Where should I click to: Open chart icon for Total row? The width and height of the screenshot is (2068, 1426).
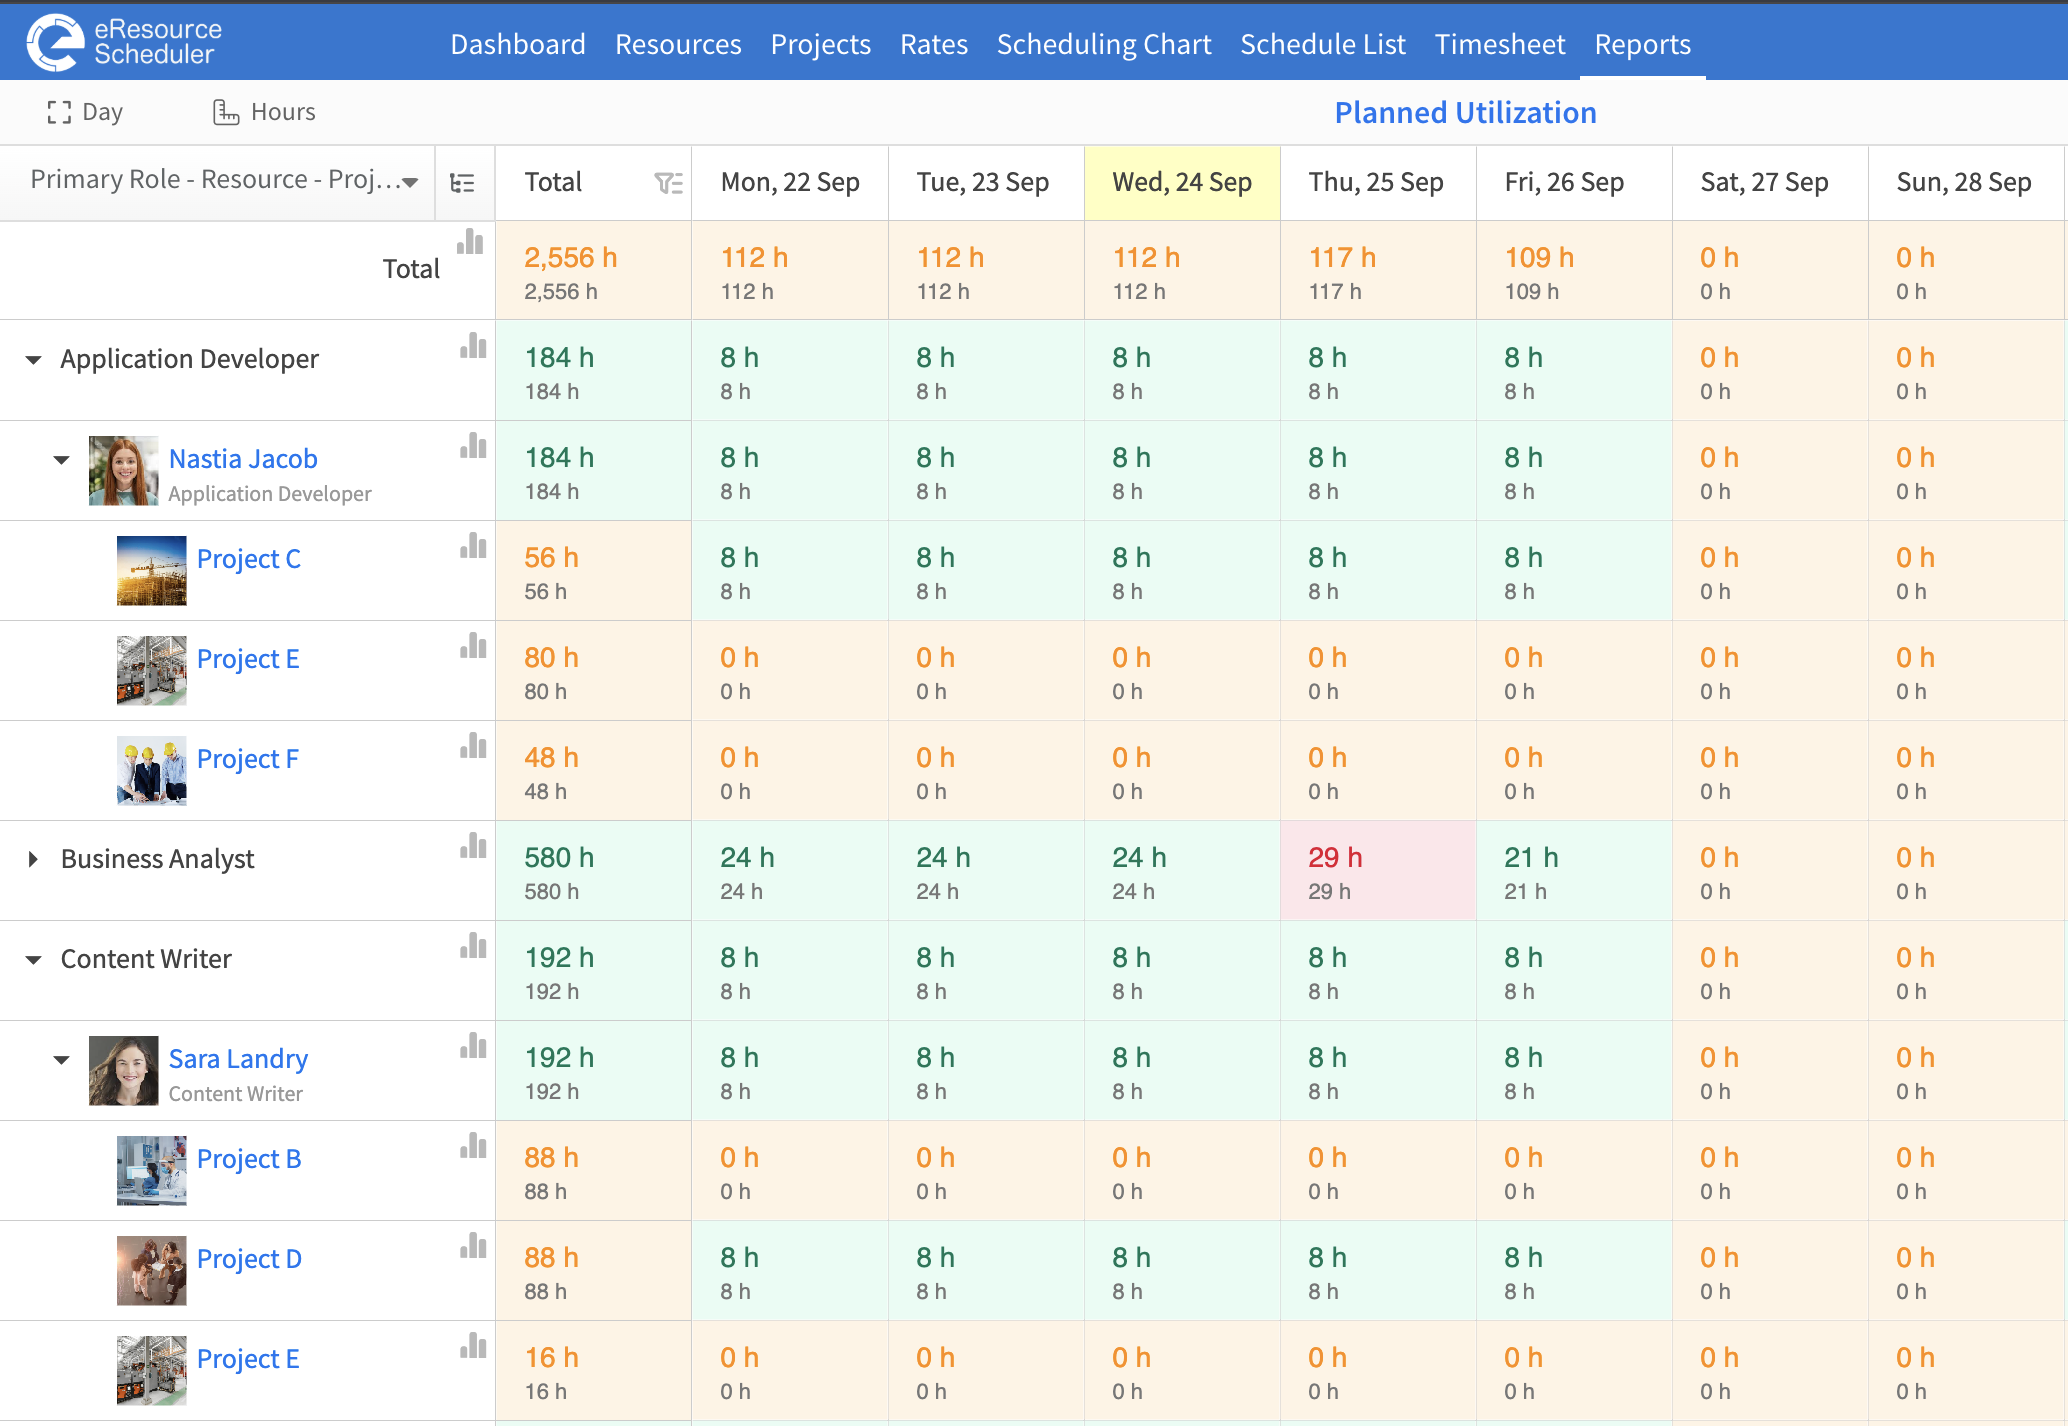click(470, 242)
